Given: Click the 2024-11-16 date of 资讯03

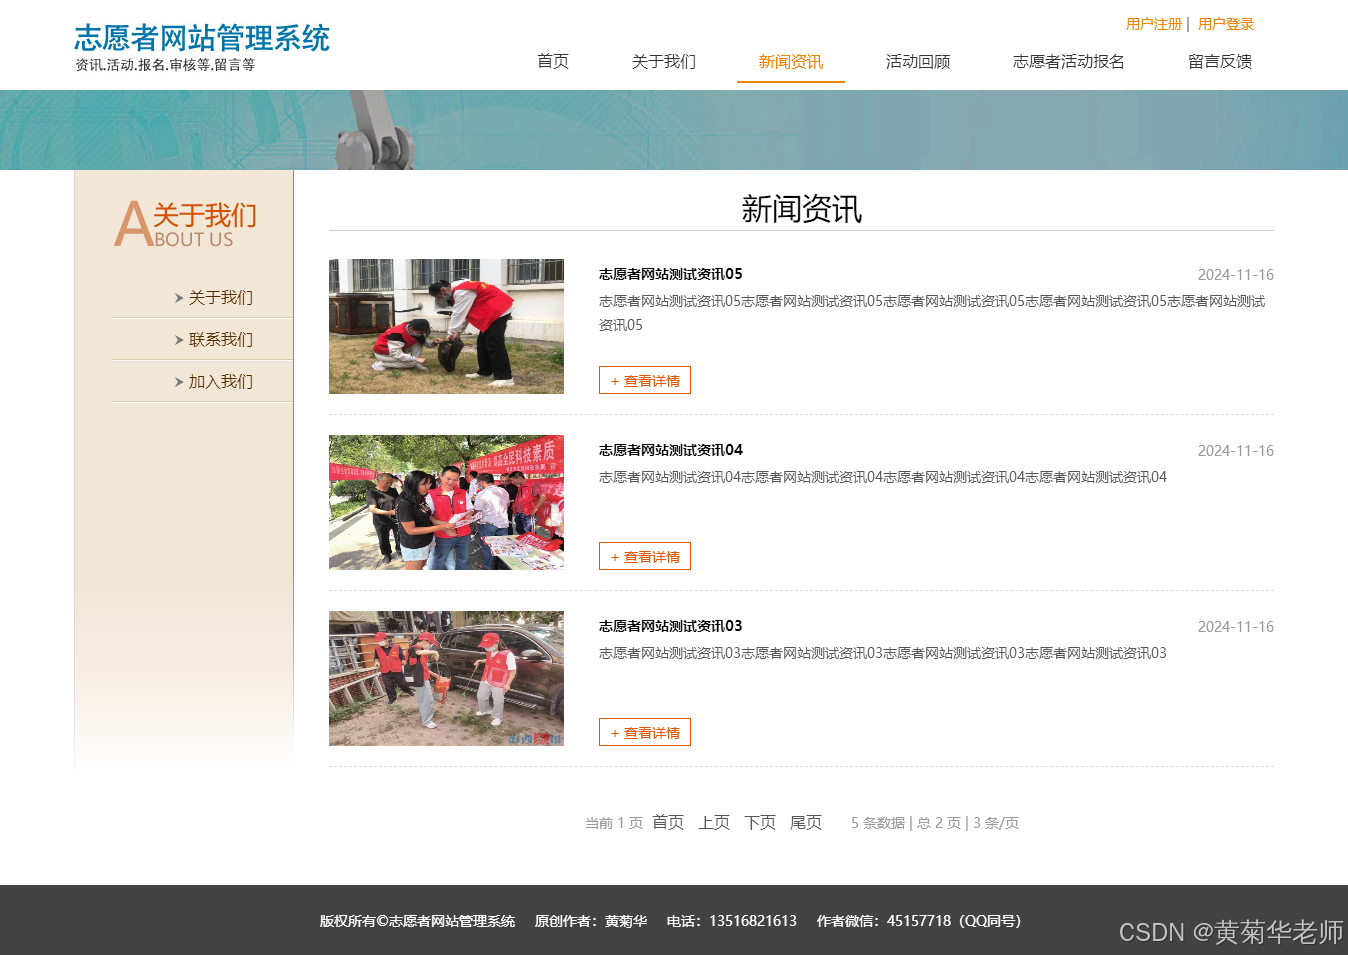Looking at the screenshot, I should point(1236,627).
